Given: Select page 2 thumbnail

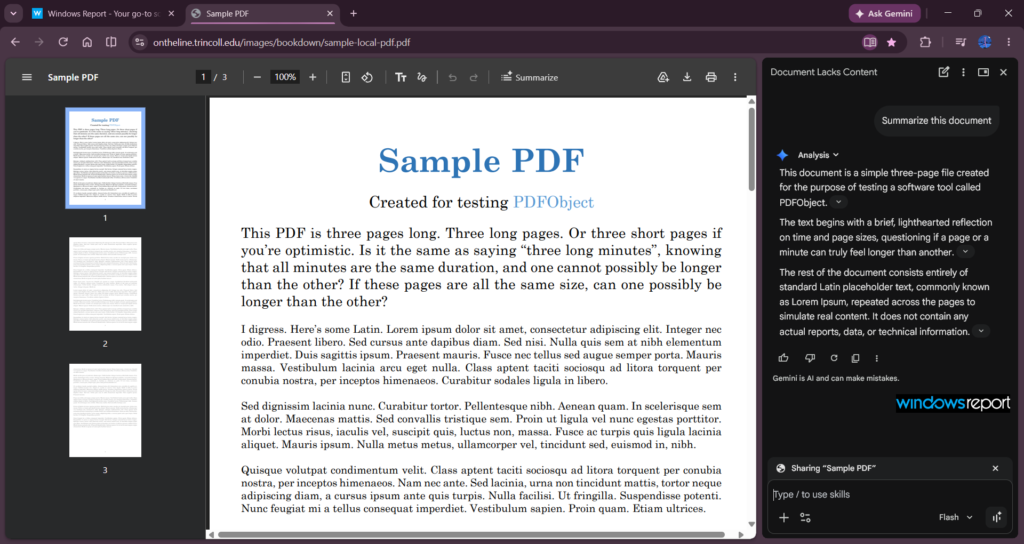Looking at the screenshot, I should coord(105,284).
